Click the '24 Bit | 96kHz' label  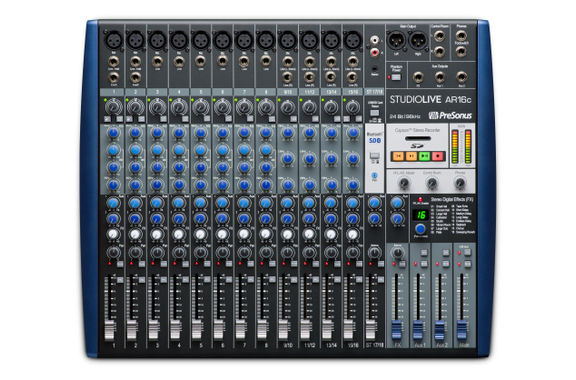click(x=405, y=116)
